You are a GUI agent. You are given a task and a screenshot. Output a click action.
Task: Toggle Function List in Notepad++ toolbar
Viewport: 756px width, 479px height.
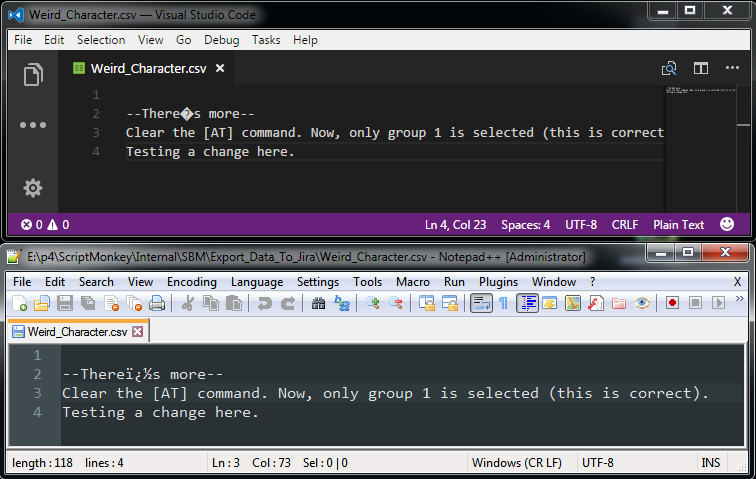(596, 303)
